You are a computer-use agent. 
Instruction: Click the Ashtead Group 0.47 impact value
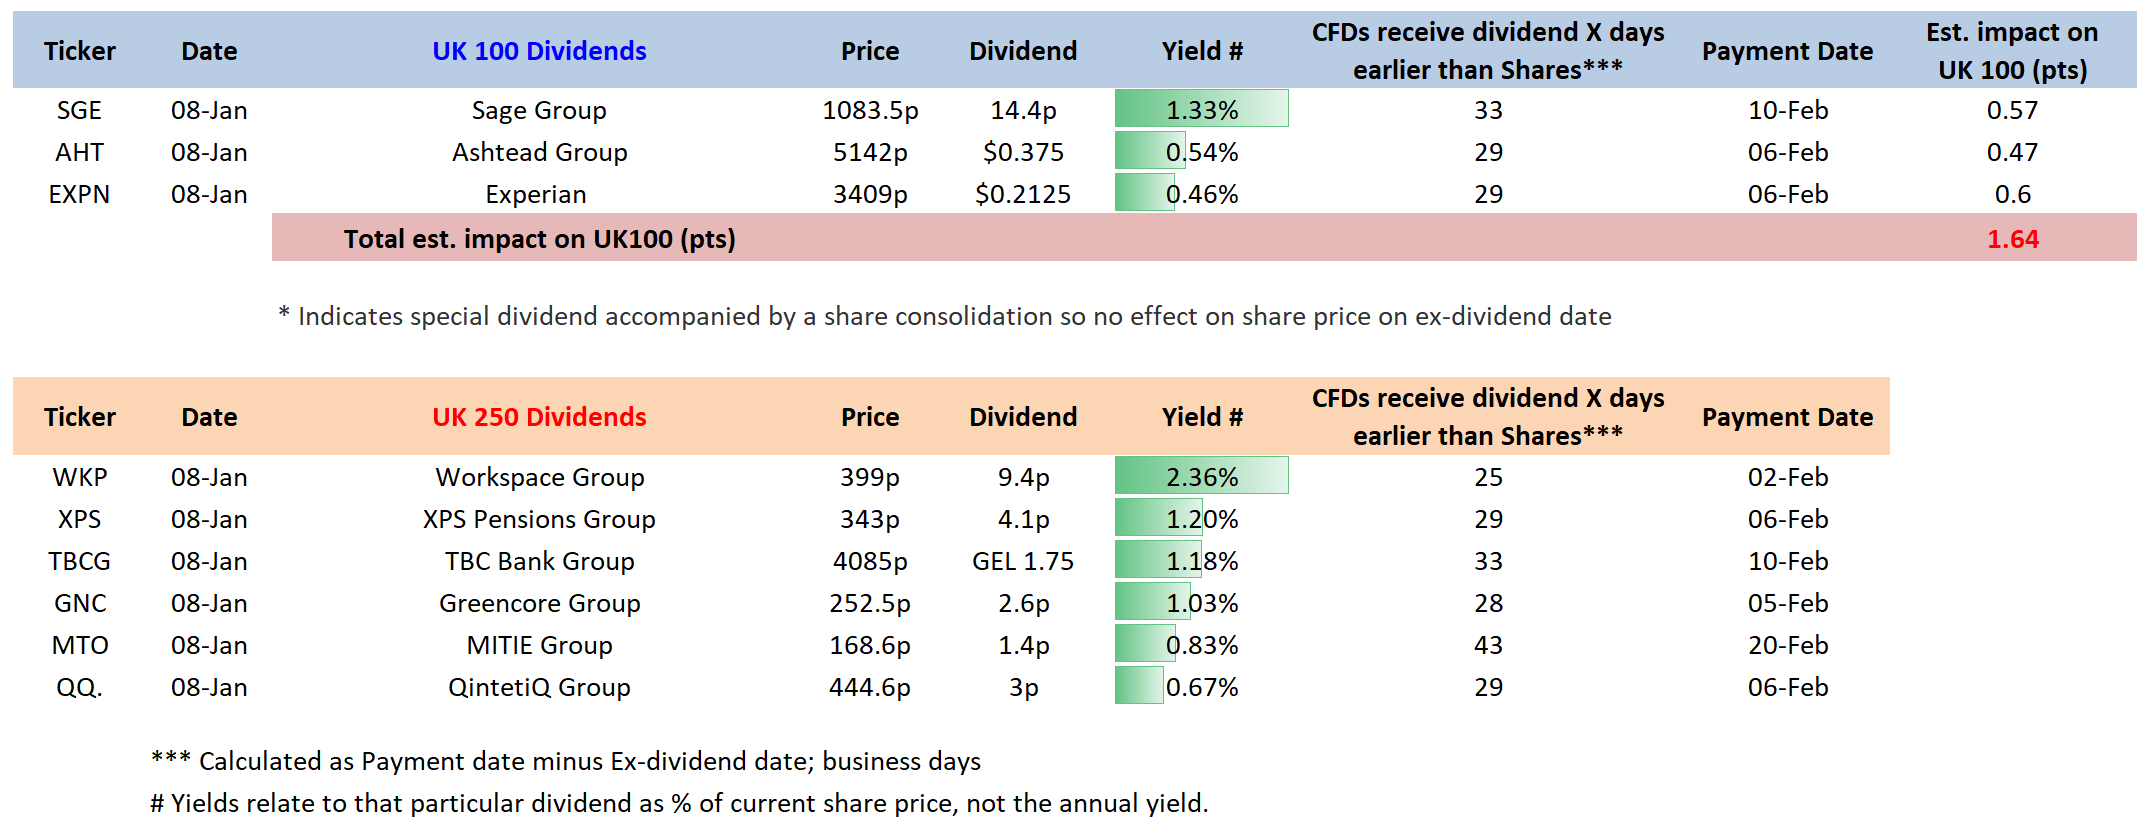(2012, 152)
